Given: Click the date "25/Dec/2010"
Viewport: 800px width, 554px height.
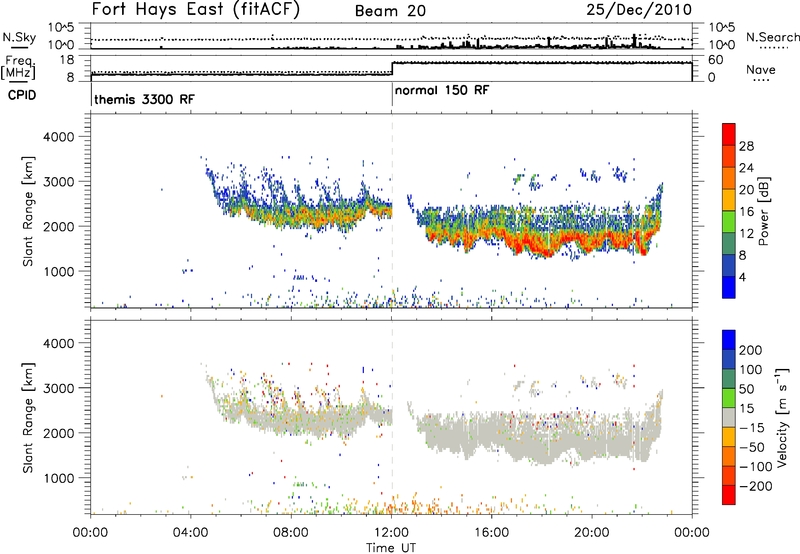Looking at the screenshot, I should [x=639, y=9].
